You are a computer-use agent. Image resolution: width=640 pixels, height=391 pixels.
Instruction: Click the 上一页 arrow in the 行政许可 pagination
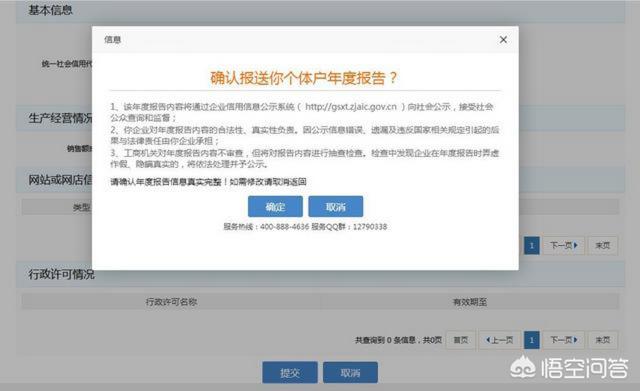[500, 340]
